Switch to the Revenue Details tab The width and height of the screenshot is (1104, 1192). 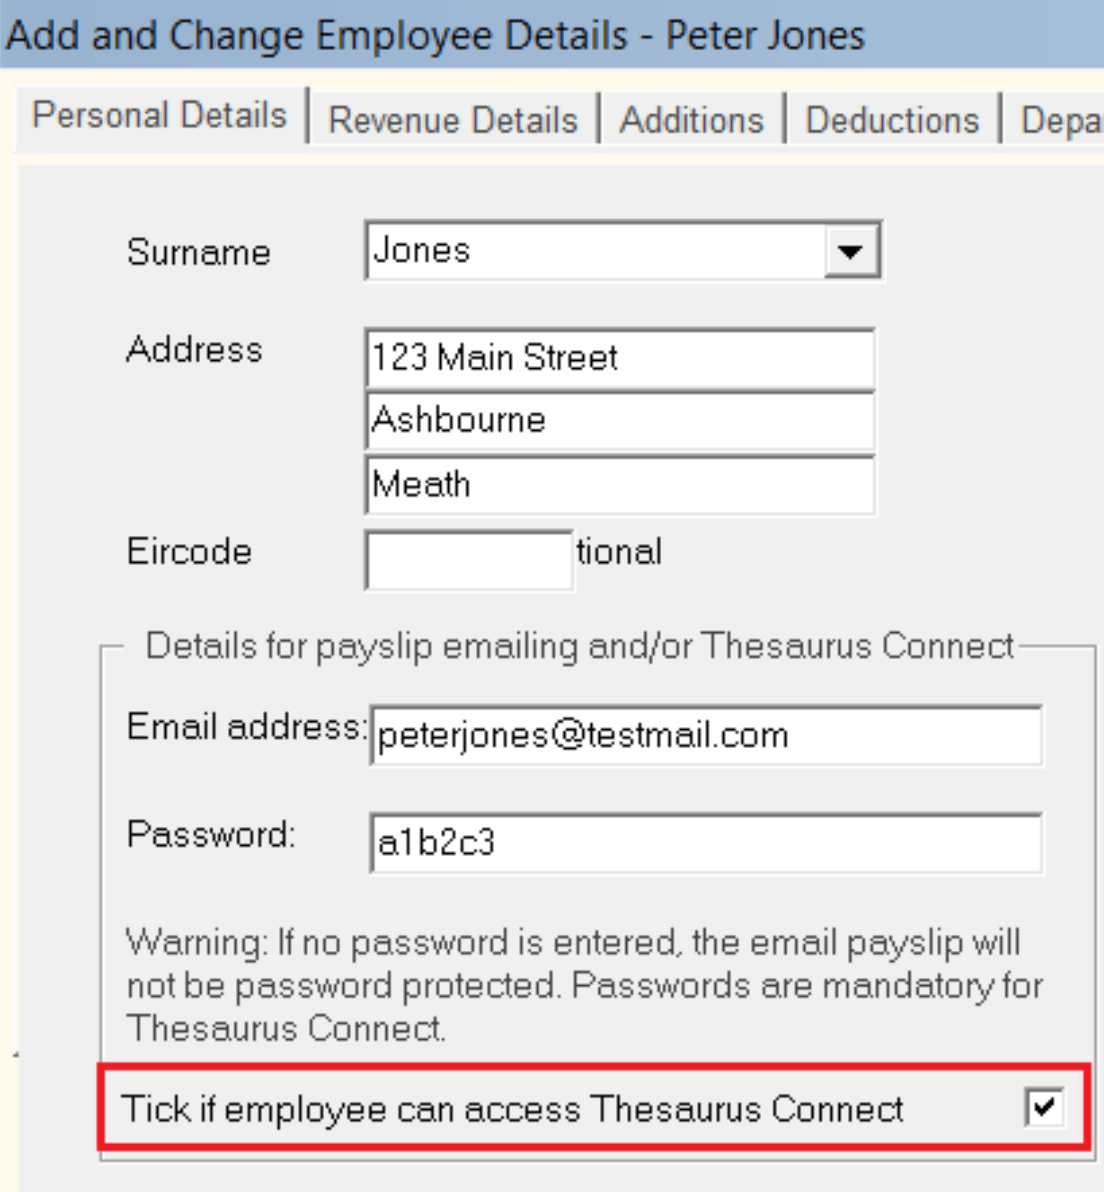tap(455, 120)
